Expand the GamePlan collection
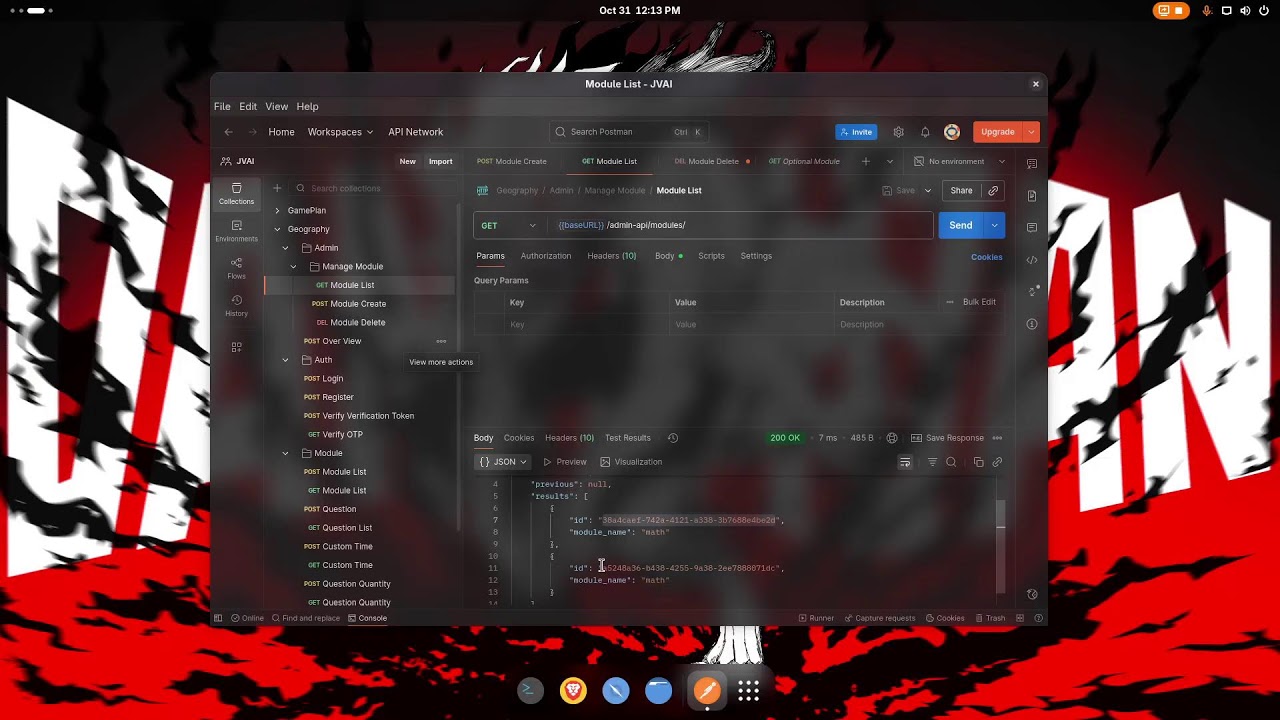The image size is (1280, 720). pos(278,211)
